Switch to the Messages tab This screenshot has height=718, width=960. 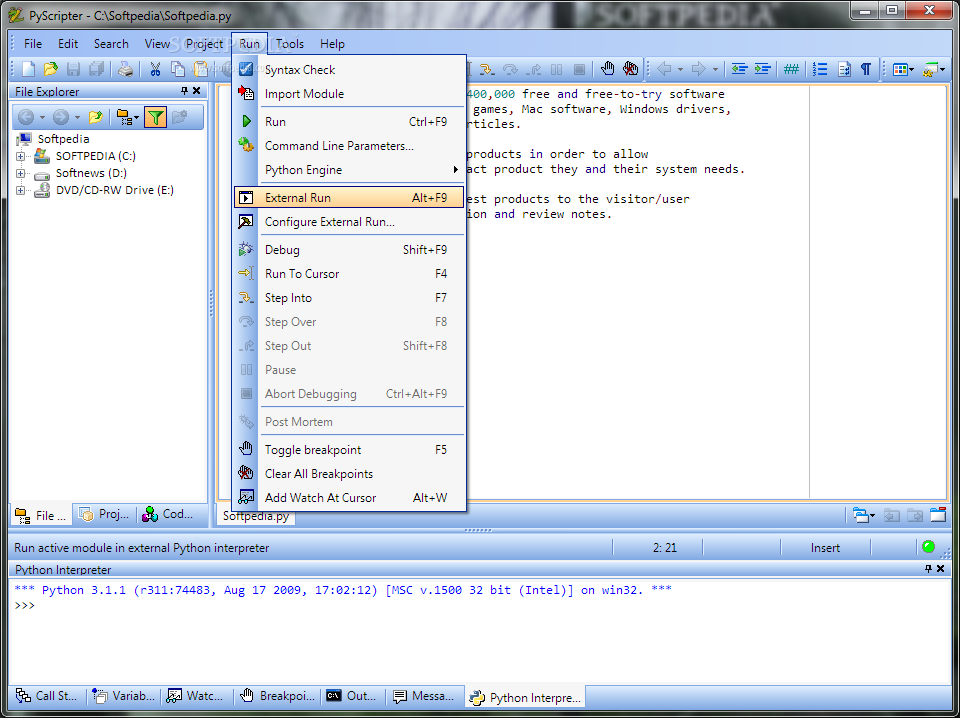coord(424,696)
